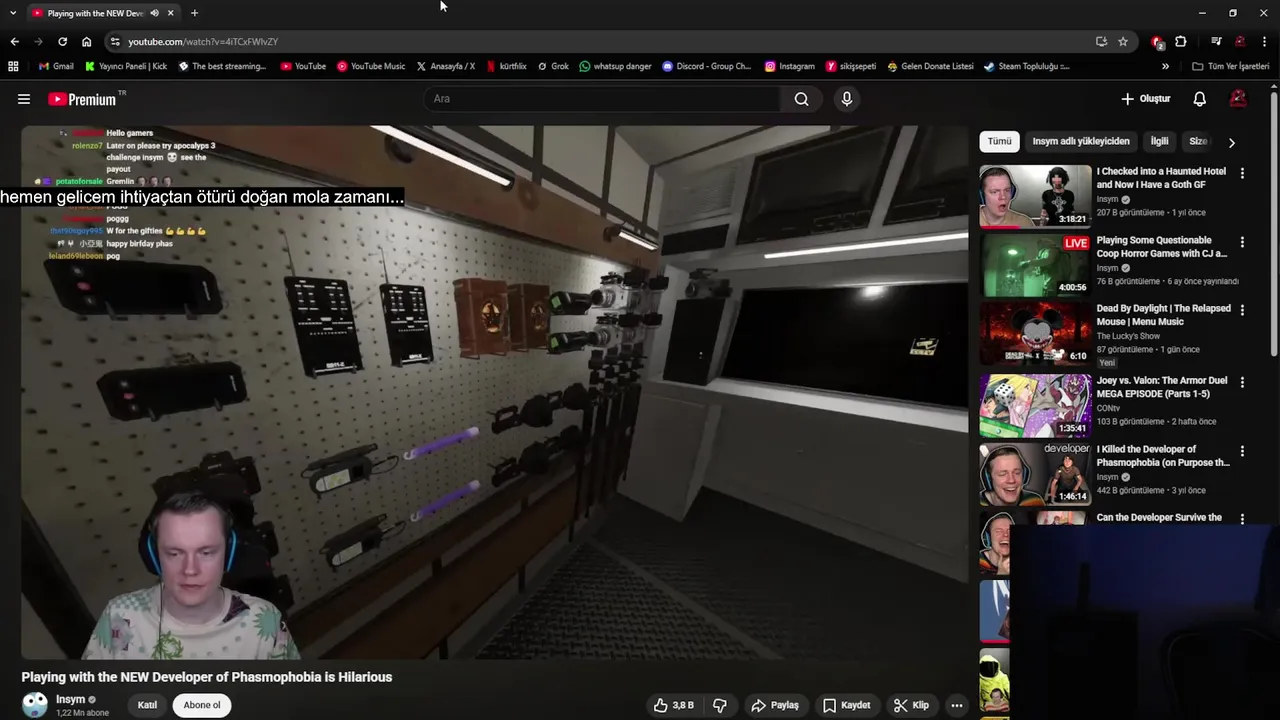Open the YouTube hamburger guide menu
1280x720 pixels.
click(24, 99)
